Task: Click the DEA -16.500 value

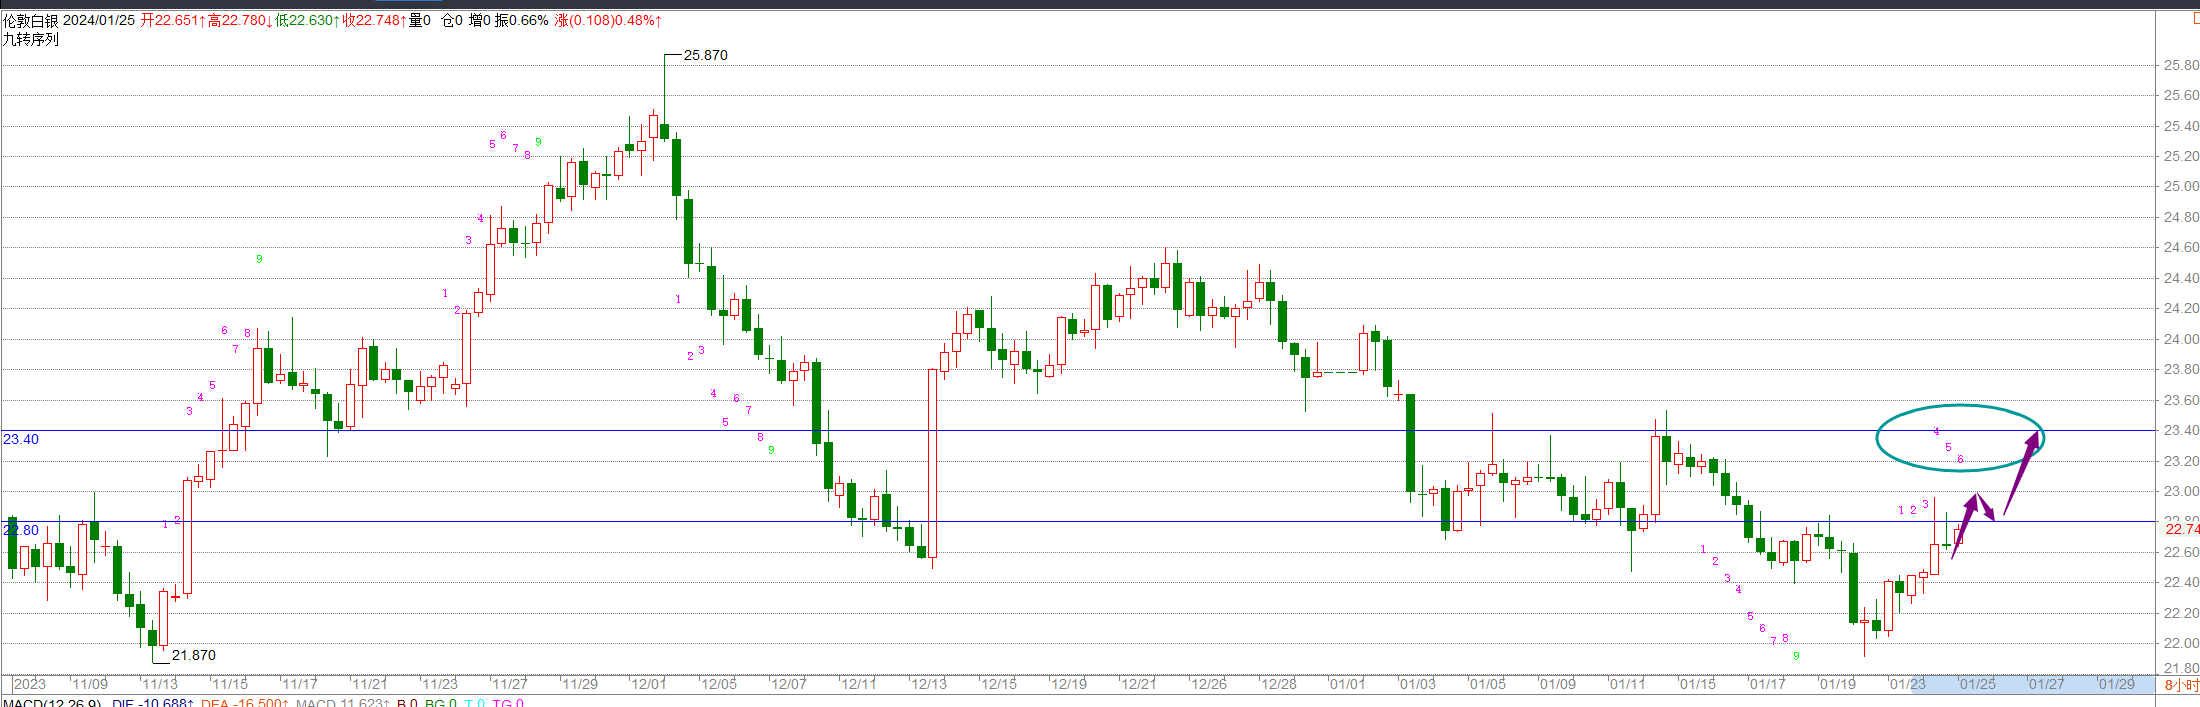Action: [244, 703]
